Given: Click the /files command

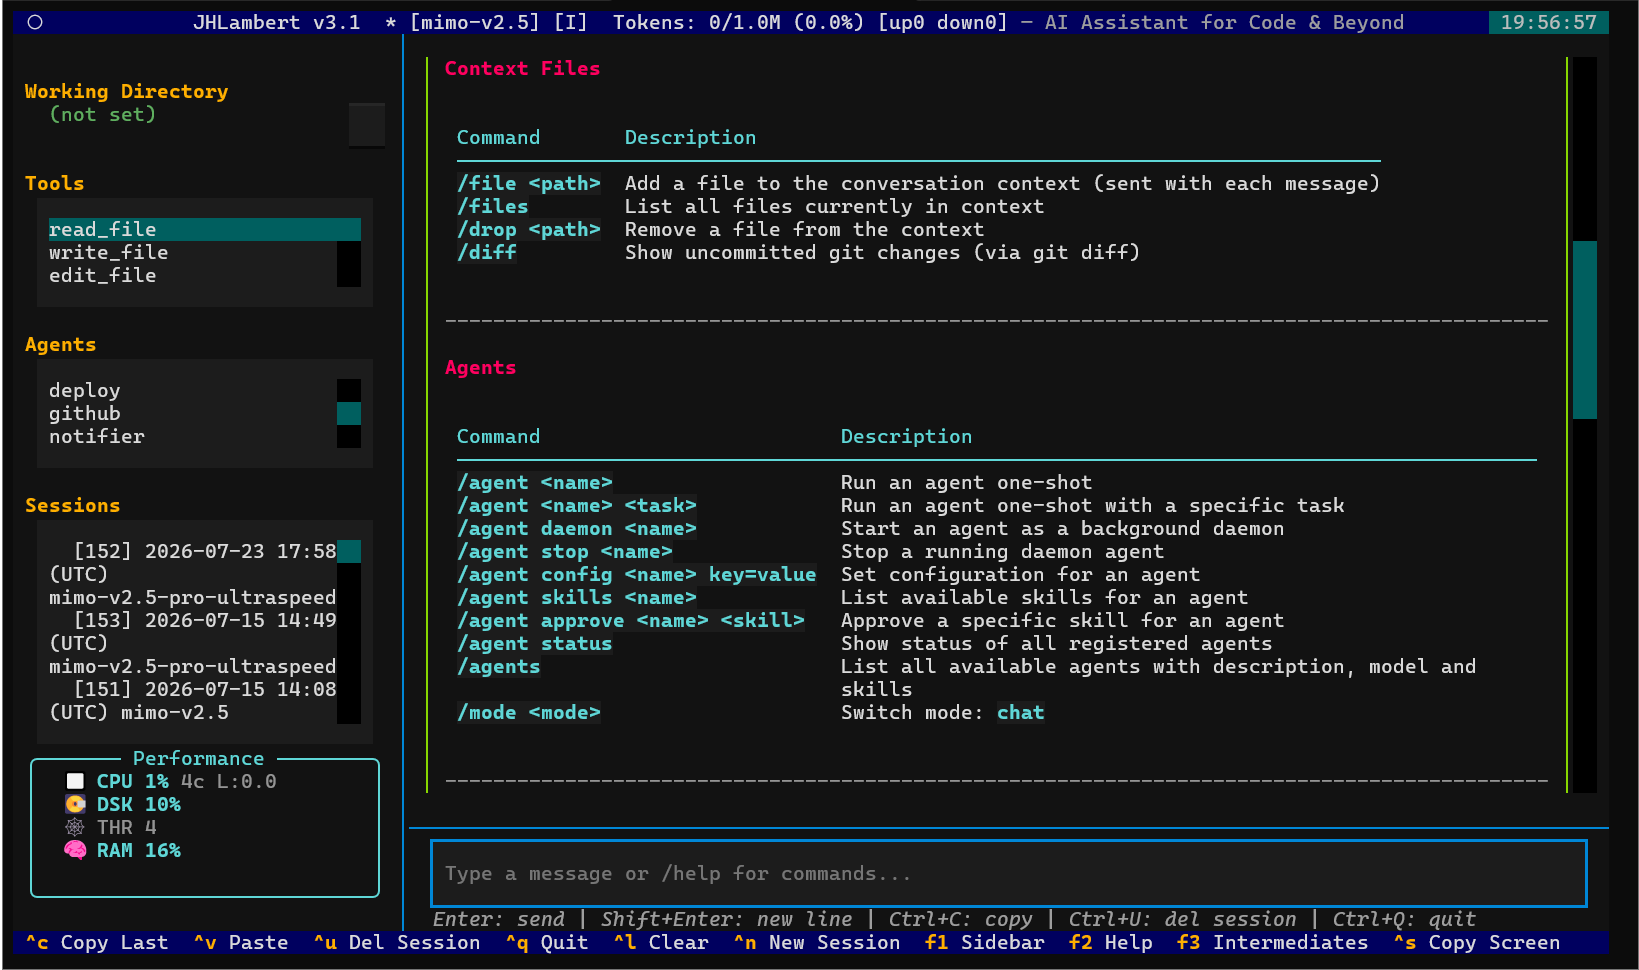Looking at the screenshot, I should click(x=493, y=206).
